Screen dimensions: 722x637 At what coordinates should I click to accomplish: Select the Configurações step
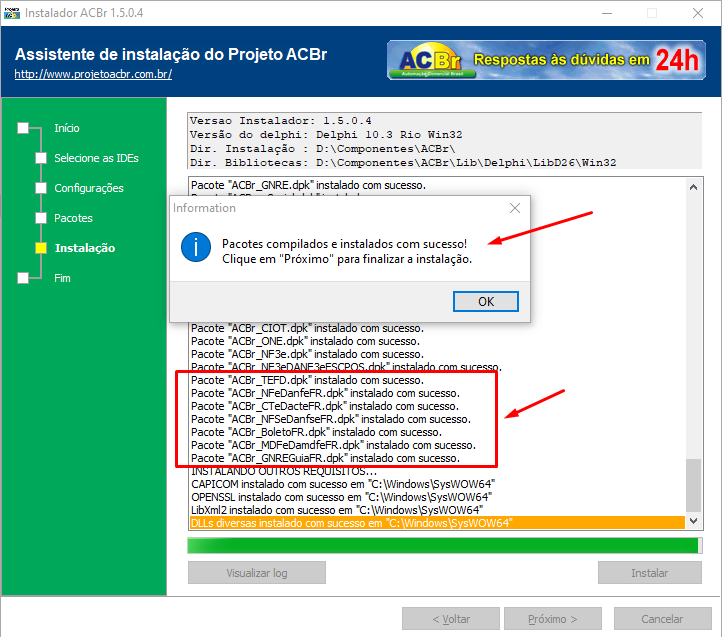tap(89, 188)
